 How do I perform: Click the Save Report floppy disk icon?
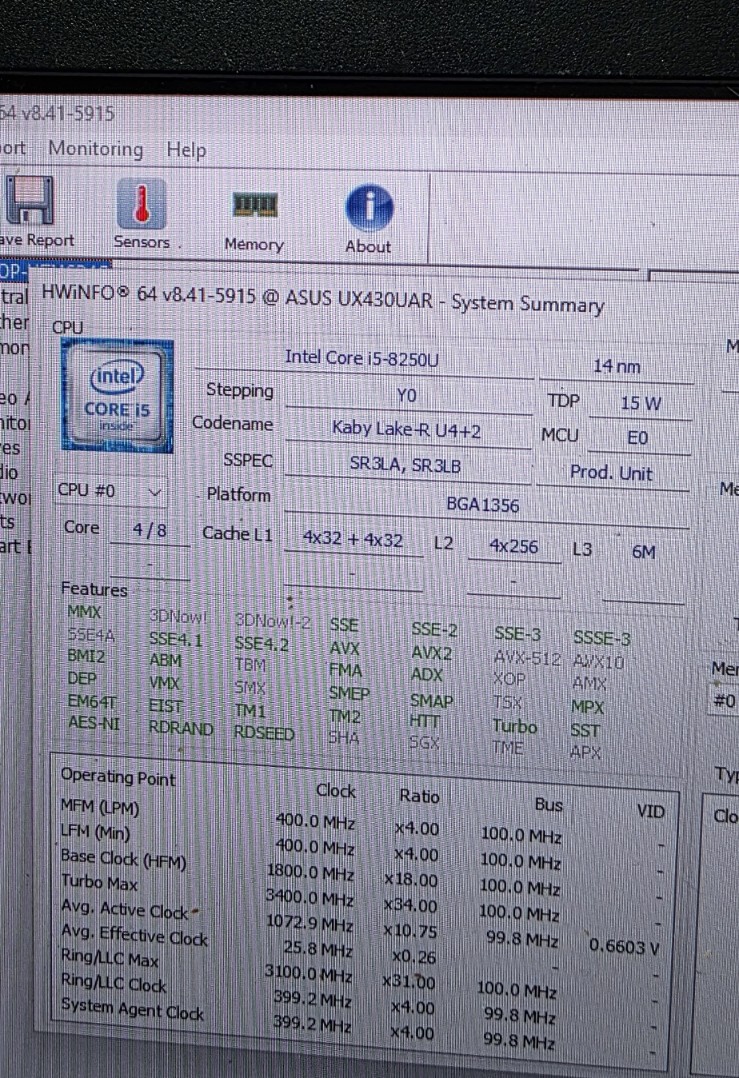coord(30,201)
